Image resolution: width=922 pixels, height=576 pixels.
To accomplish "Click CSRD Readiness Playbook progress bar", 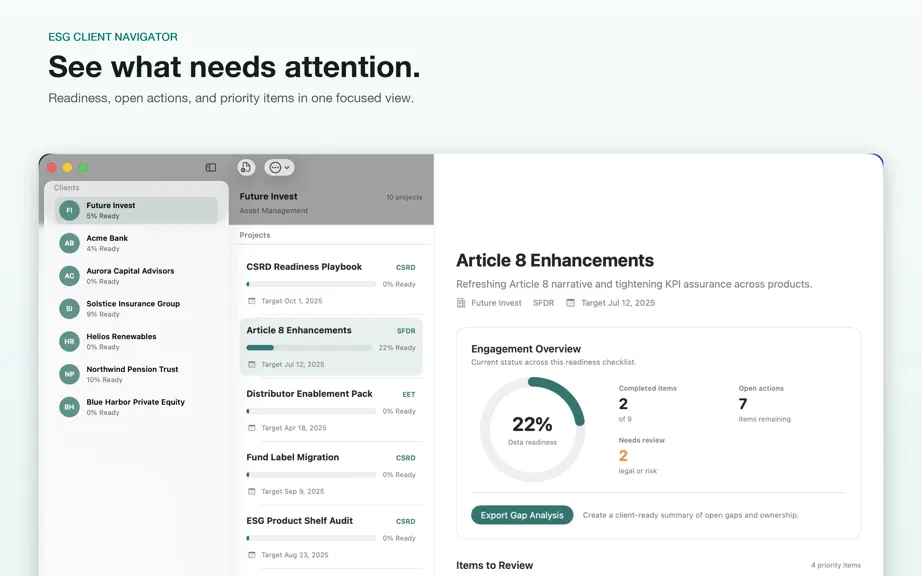I will [x=311, y=284].
